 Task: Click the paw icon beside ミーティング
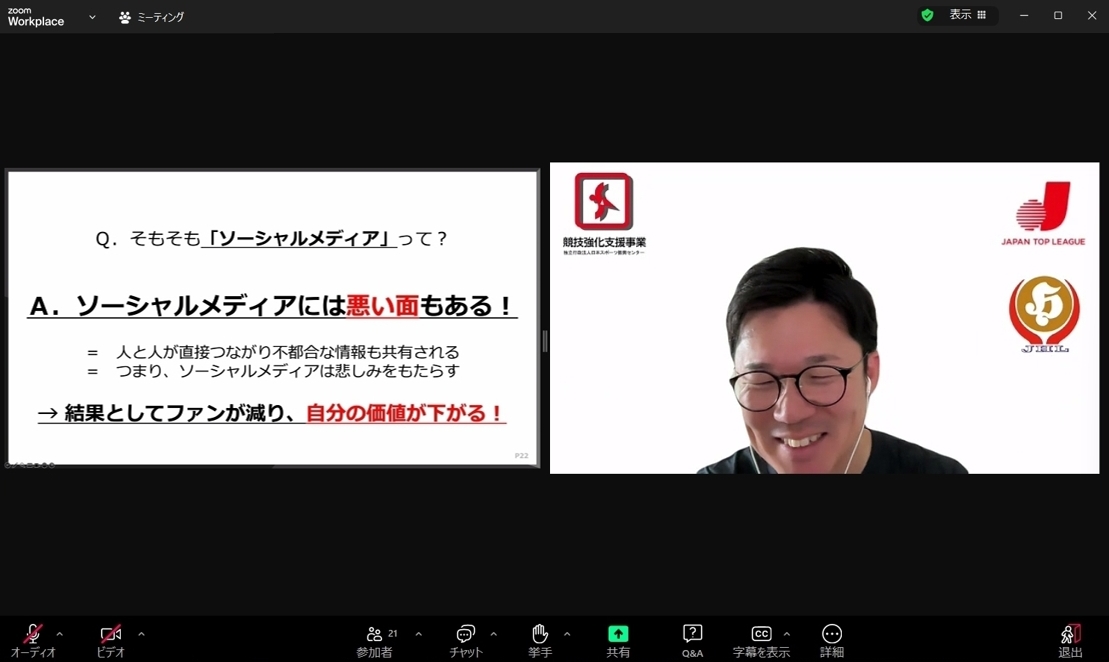tap(125, 17)
